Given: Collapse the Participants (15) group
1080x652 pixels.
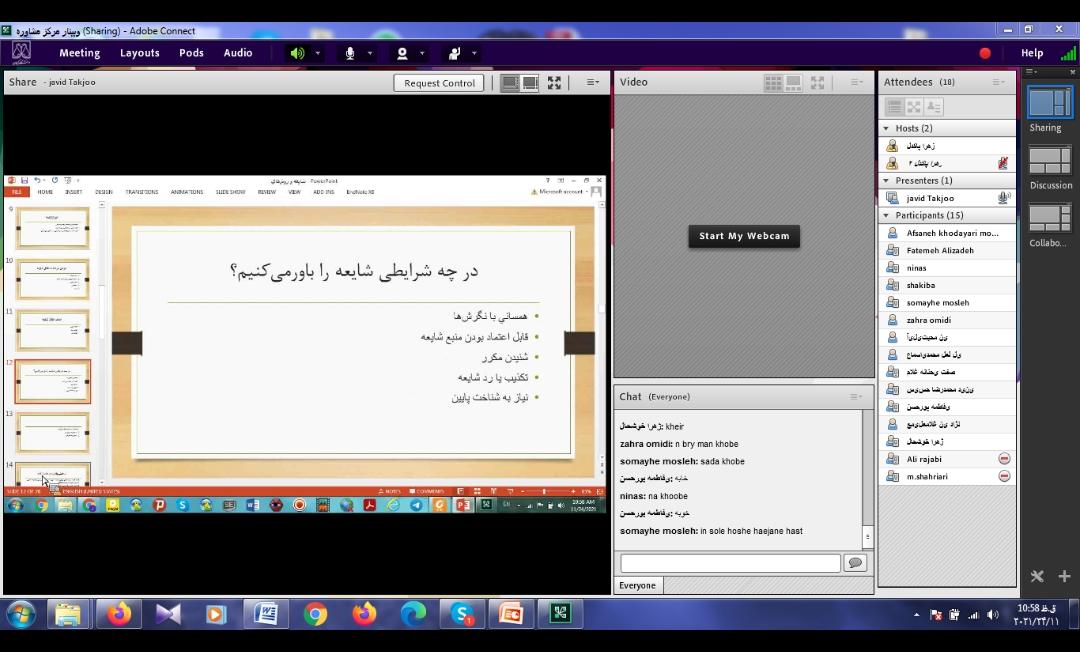Looking at the screenshot, I should (x=886, y=215).
